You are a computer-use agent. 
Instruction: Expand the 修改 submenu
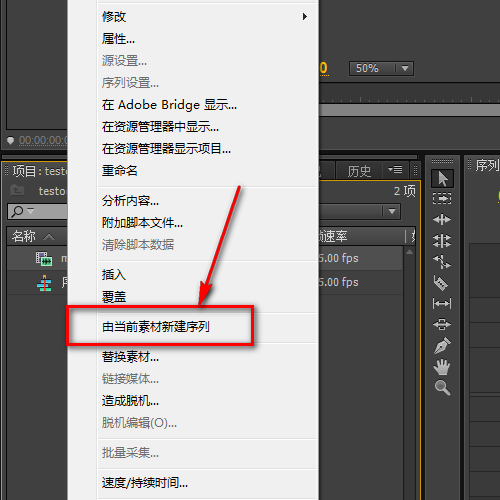pyautogui.click(x=208, y=17)
